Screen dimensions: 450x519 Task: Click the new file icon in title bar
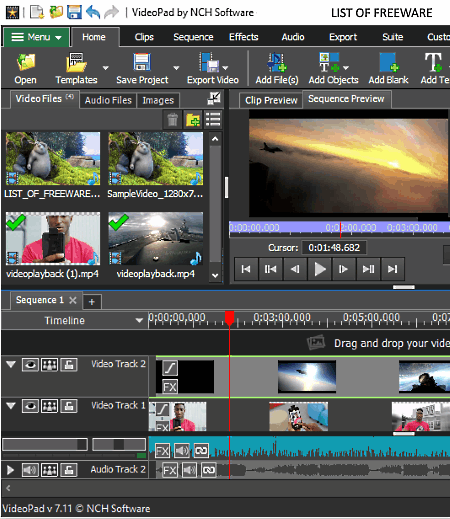37,12
